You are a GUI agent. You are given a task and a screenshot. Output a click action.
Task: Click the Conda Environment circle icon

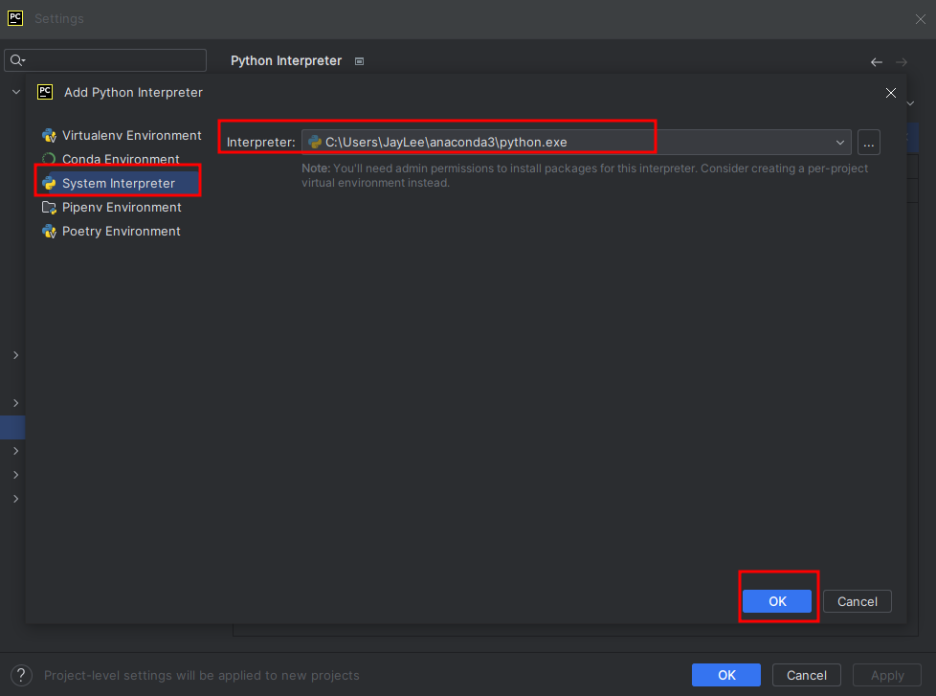tap(49, 159)
